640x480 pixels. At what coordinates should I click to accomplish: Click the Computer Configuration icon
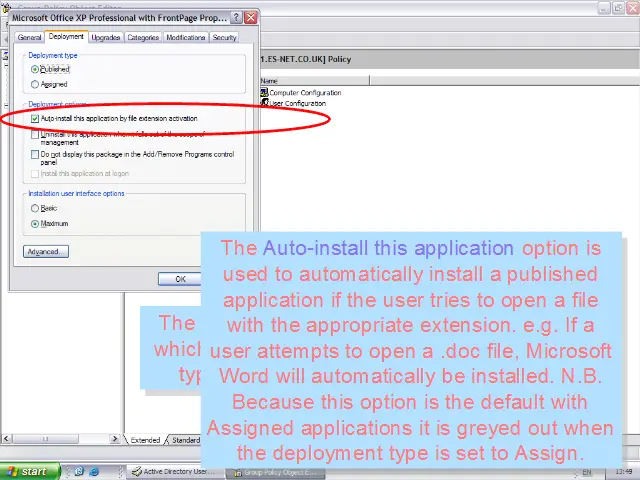tap(265, 93)
